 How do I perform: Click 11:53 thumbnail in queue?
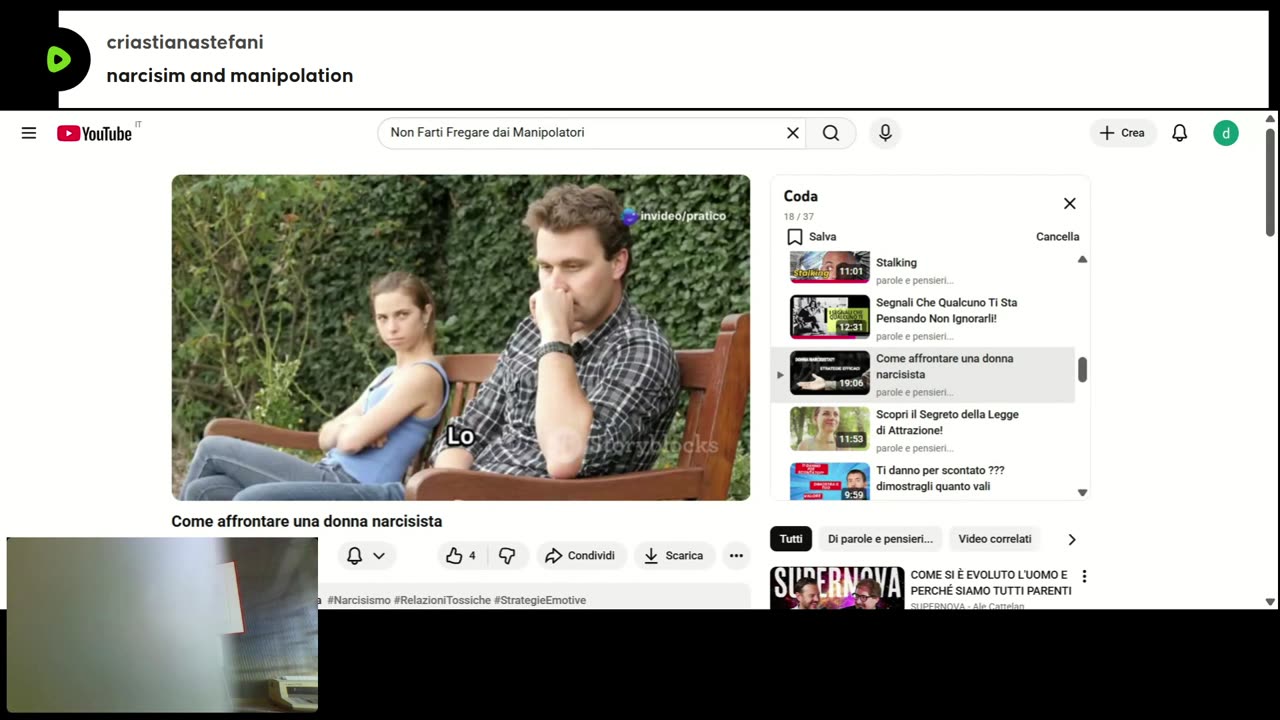click(x=830, y=429)
